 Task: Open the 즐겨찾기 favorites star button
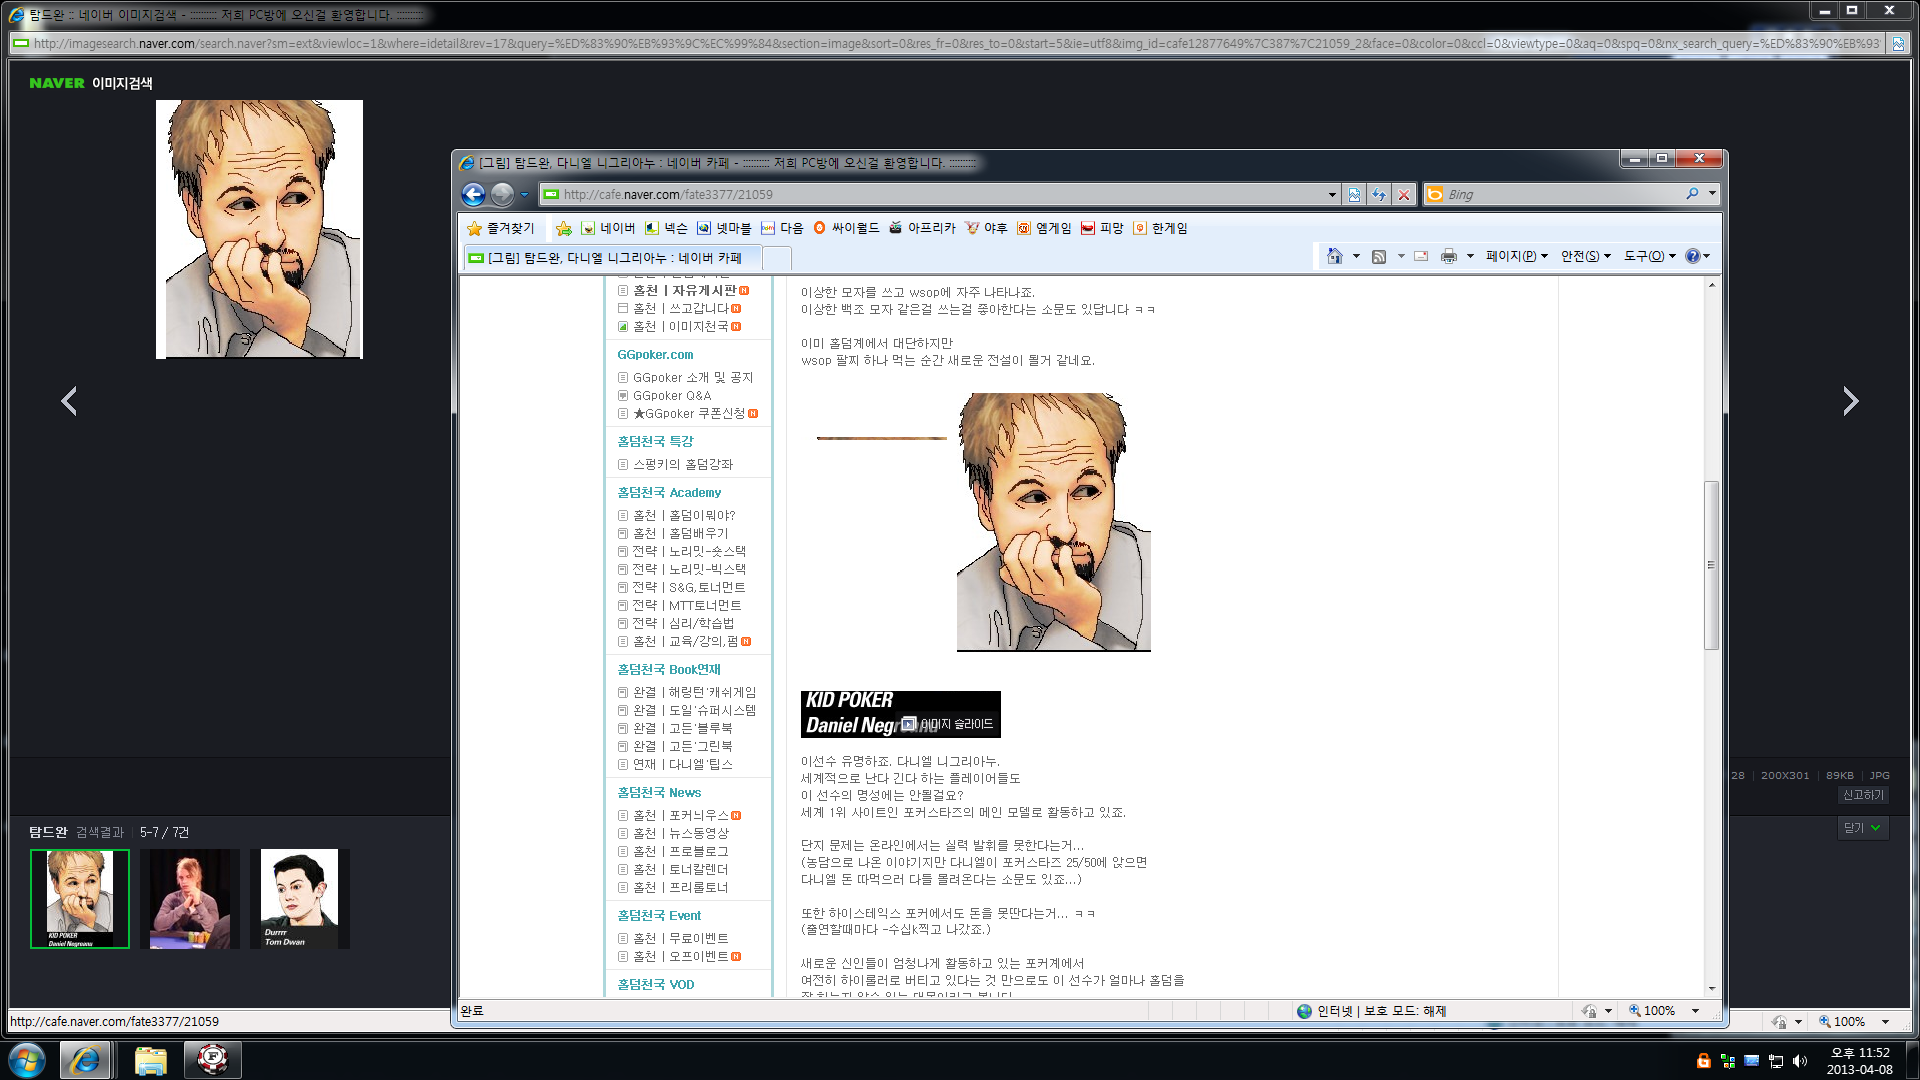(501, 228)
